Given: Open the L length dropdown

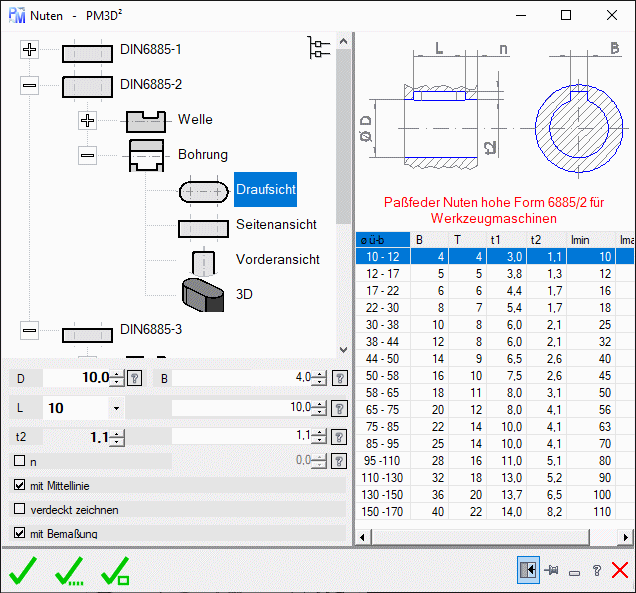Looking at the screenshot, I should 116,408.
